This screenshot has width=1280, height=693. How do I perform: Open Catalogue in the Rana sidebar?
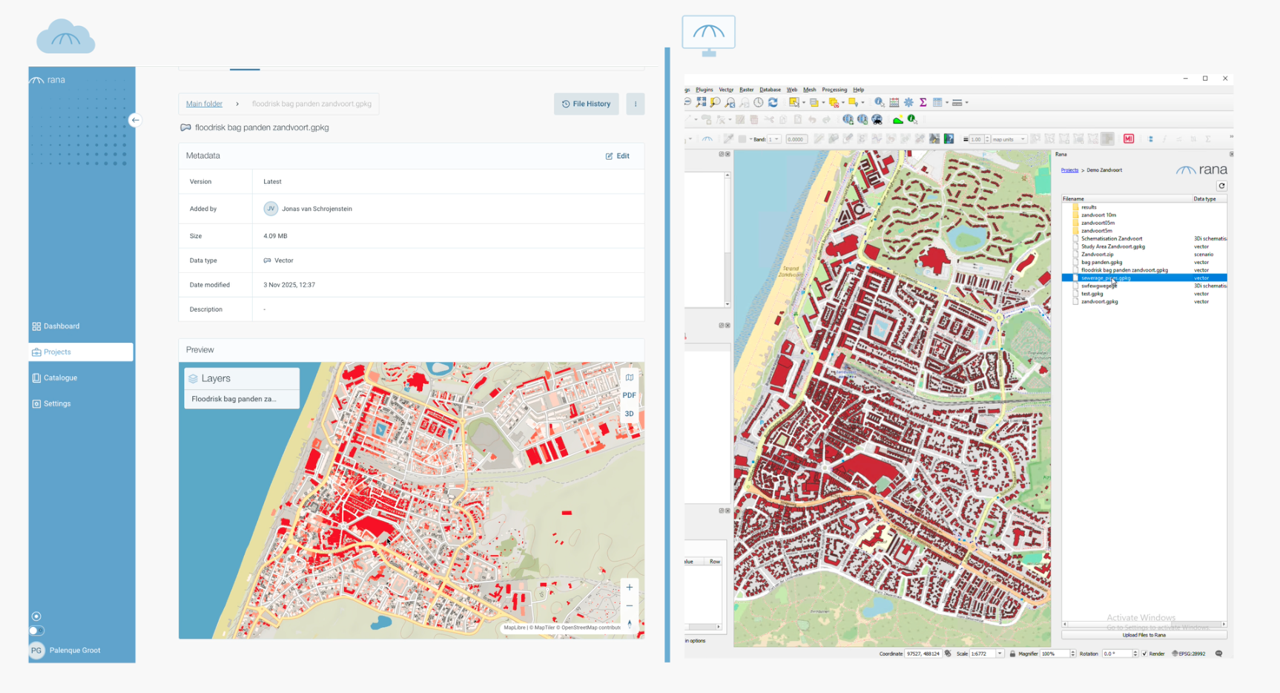pos(60,378)
